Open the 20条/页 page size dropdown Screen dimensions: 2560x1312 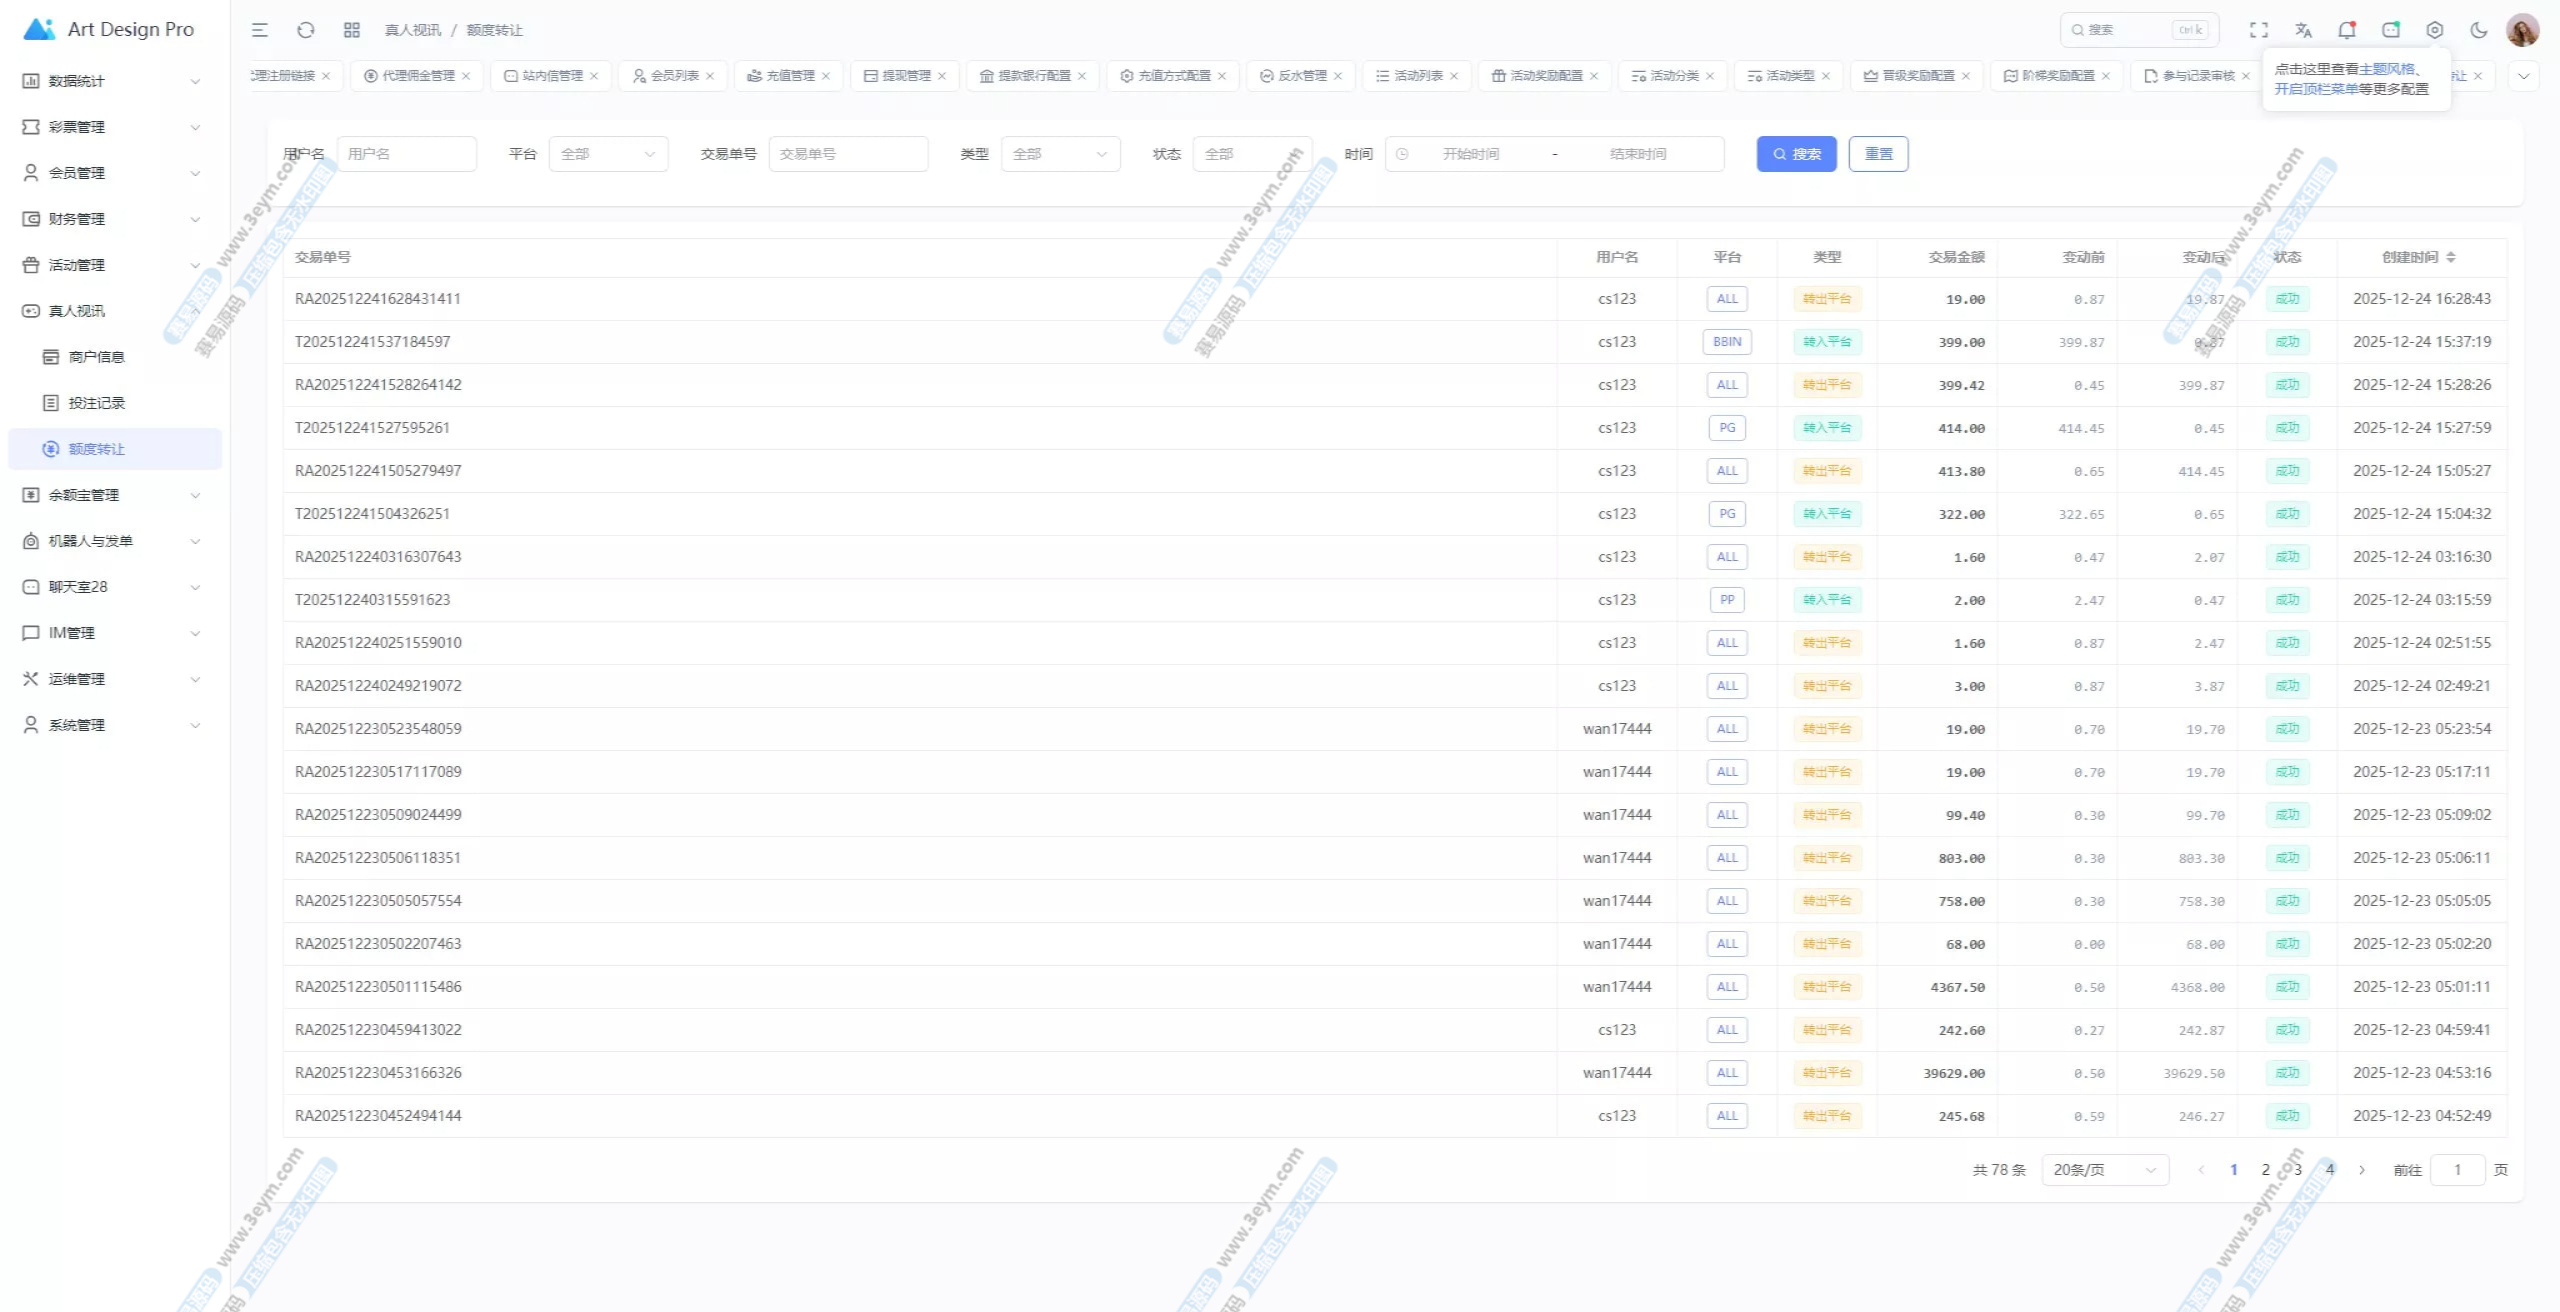(2104, 1170)
